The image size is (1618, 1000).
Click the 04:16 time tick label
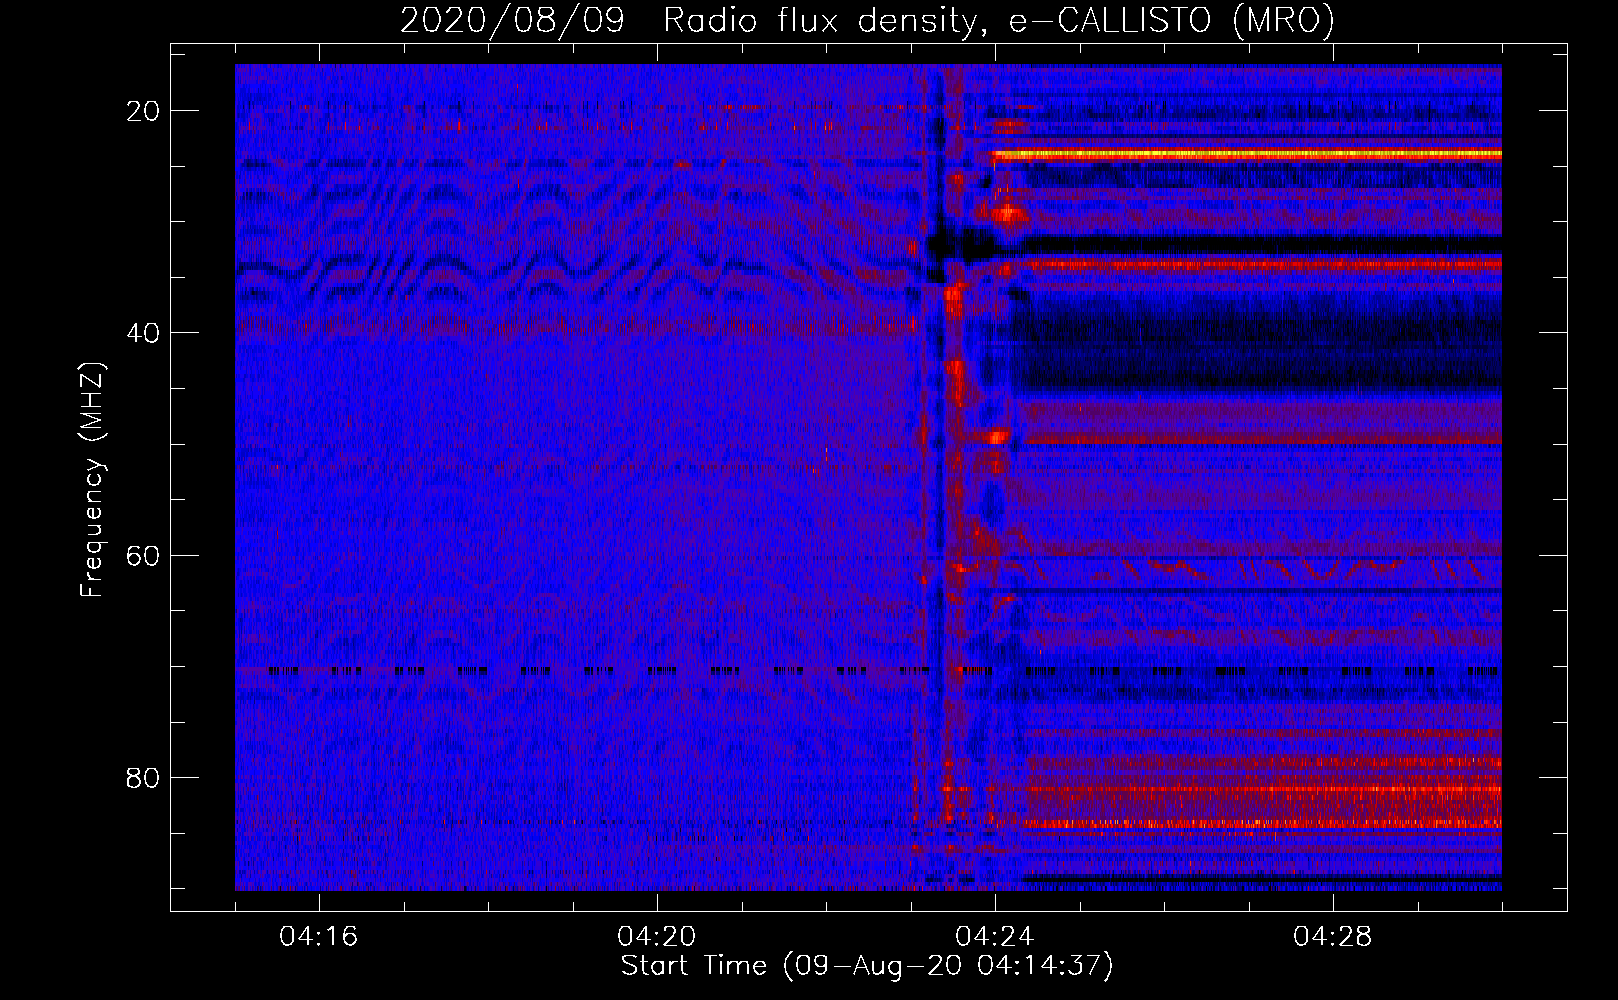coord(319,937)
